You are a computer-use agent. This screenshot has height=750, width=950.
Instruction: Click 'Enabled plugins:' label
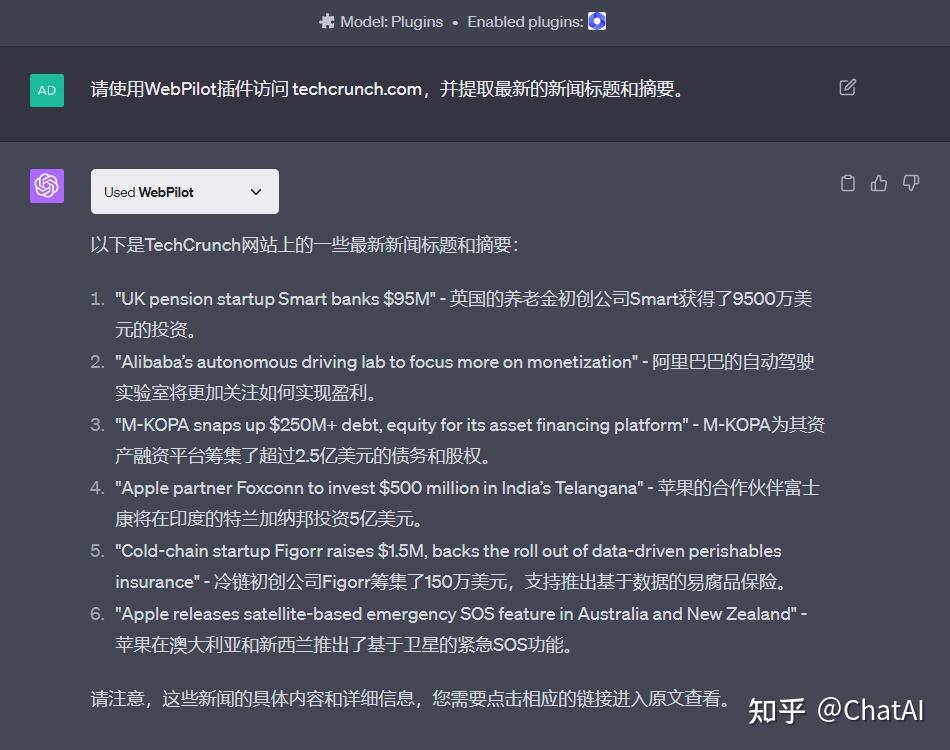pyautogui.click(x=525, y=22)
